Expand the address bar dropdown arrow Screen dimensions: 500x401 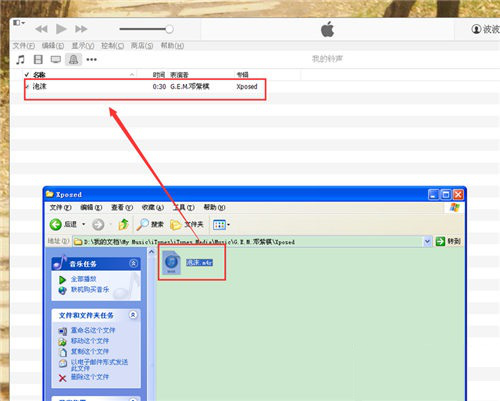click(427, 241)
